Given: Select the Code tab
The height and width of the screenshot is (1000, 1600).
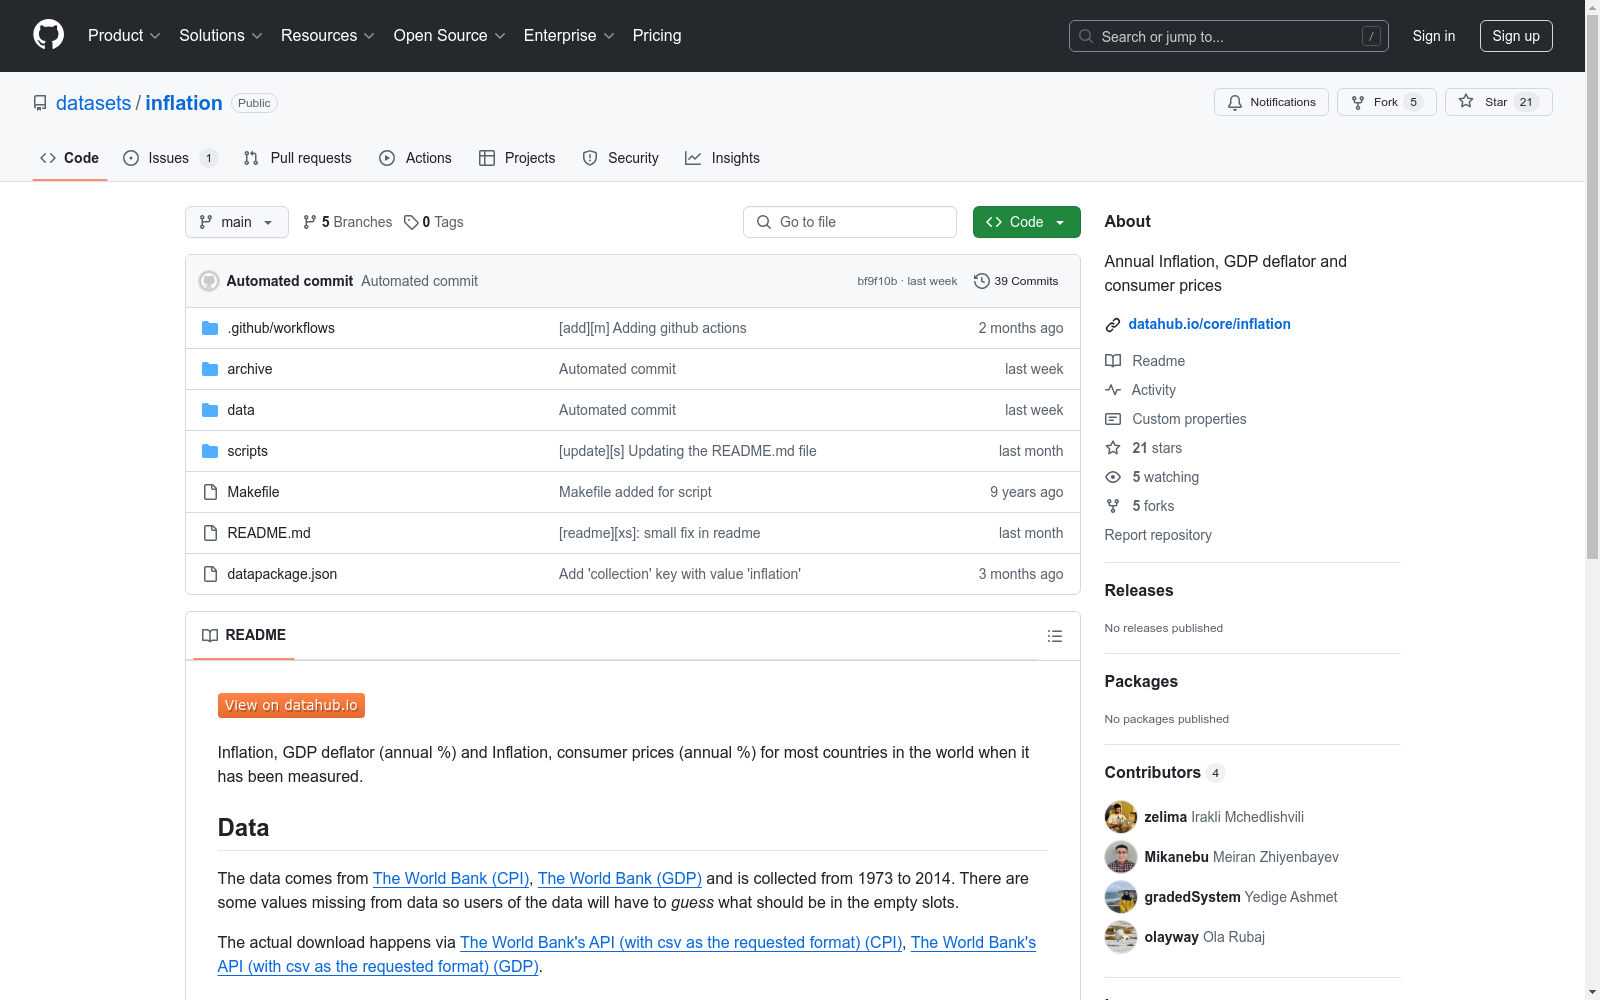Looking at the screenshot, I should click(70, 158).
